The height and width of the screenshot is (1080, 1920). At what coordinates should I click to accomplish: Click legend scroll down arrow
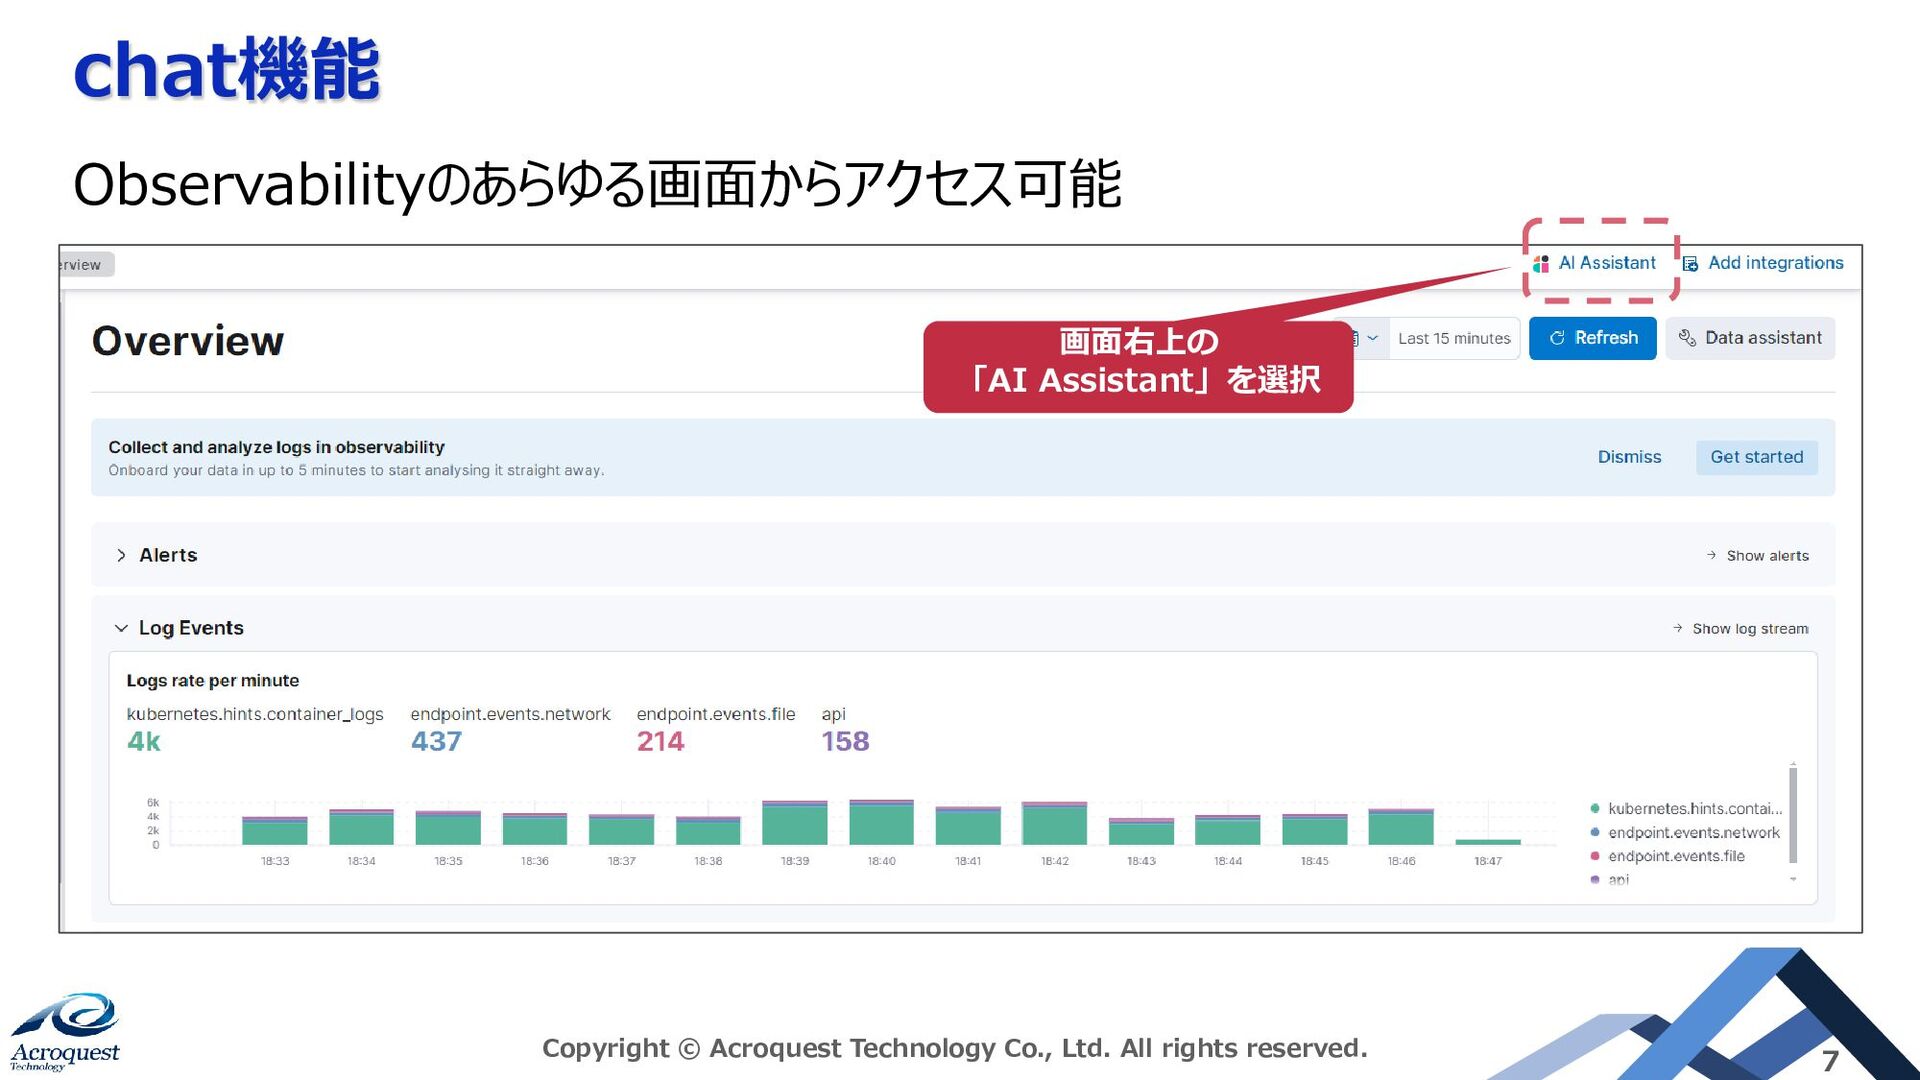[1793, 880]
